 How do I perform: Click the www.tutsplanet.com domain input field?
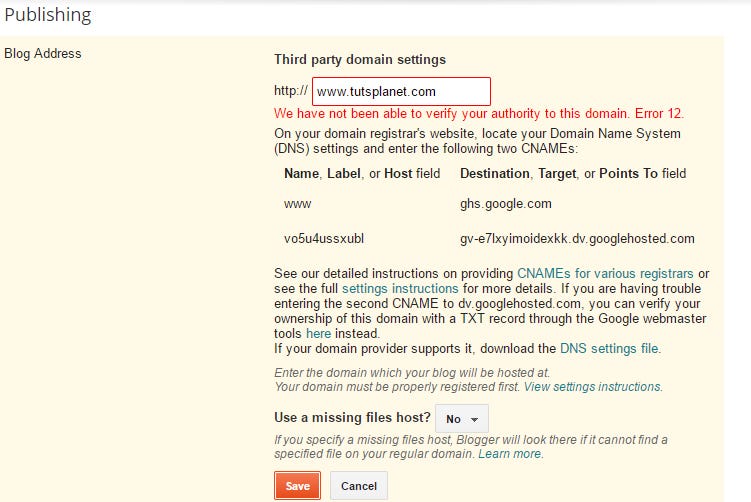pos(401,91)
